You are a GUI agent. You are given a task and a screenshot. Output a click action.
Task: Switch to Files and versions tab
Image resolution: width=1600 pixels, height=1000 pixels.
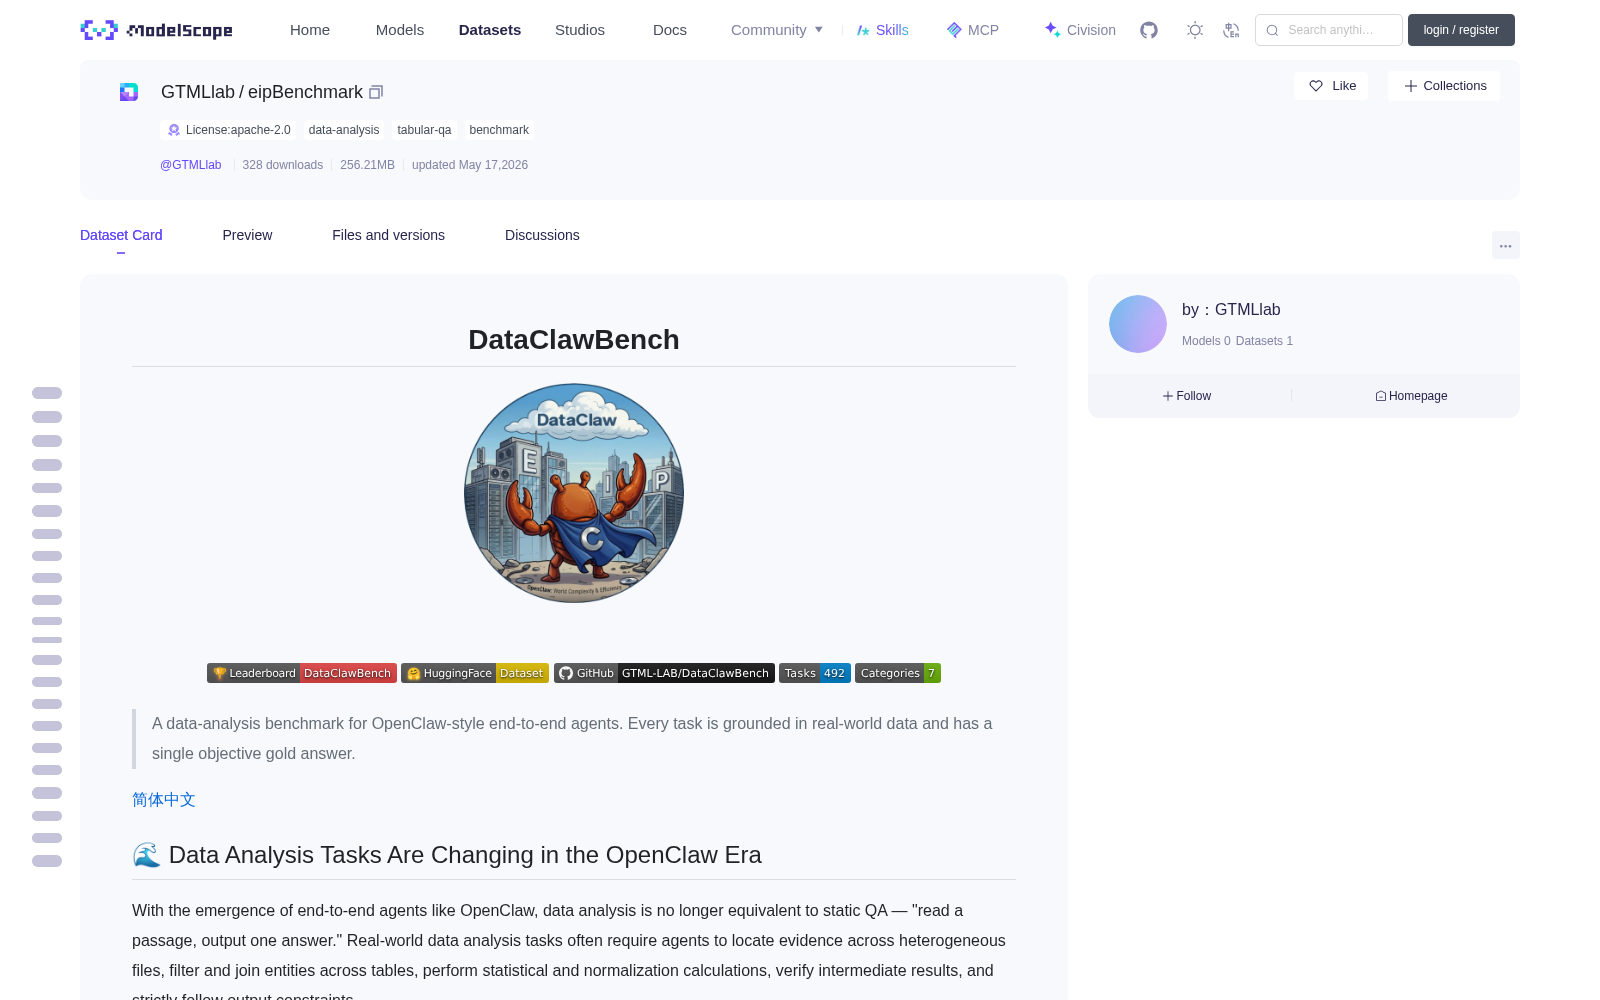[x=388, y=235]
